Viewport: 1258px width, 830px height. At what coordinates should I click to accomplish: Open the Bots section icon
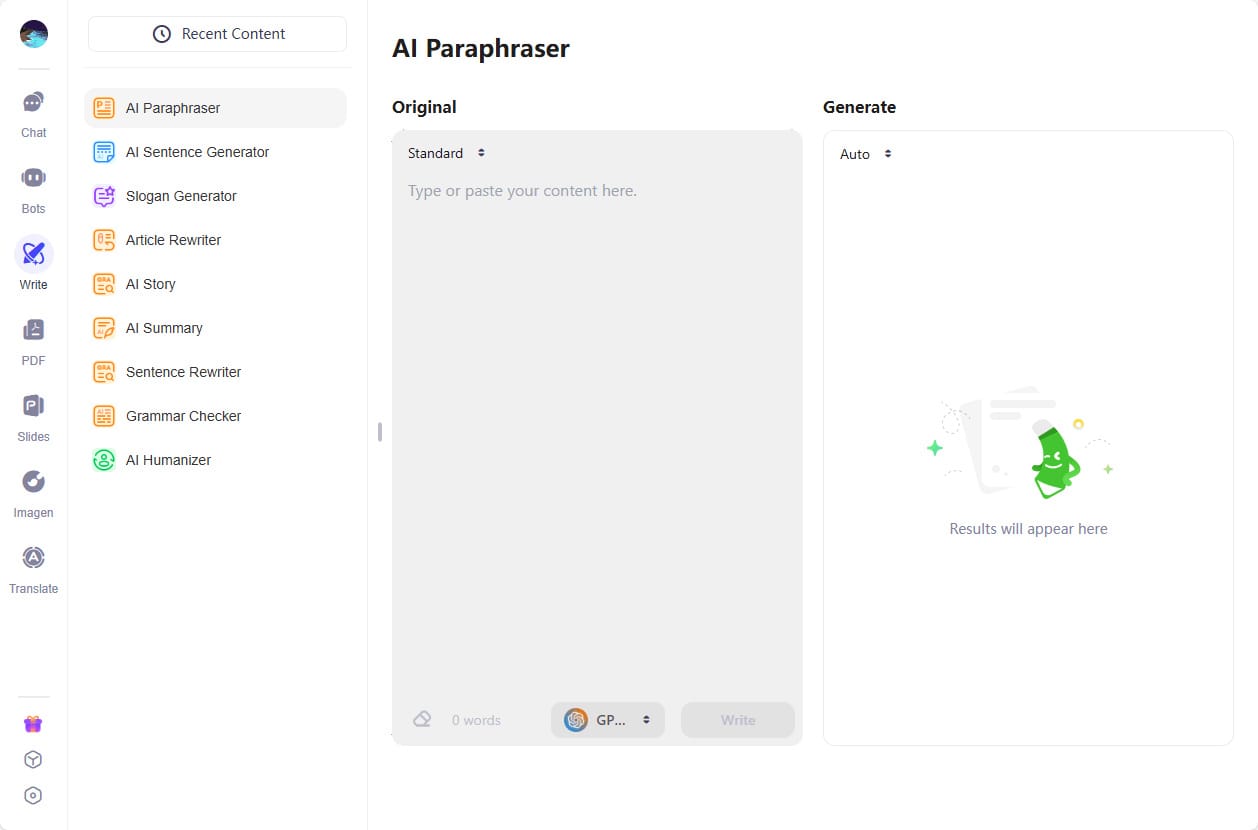(x=33, y=179)
